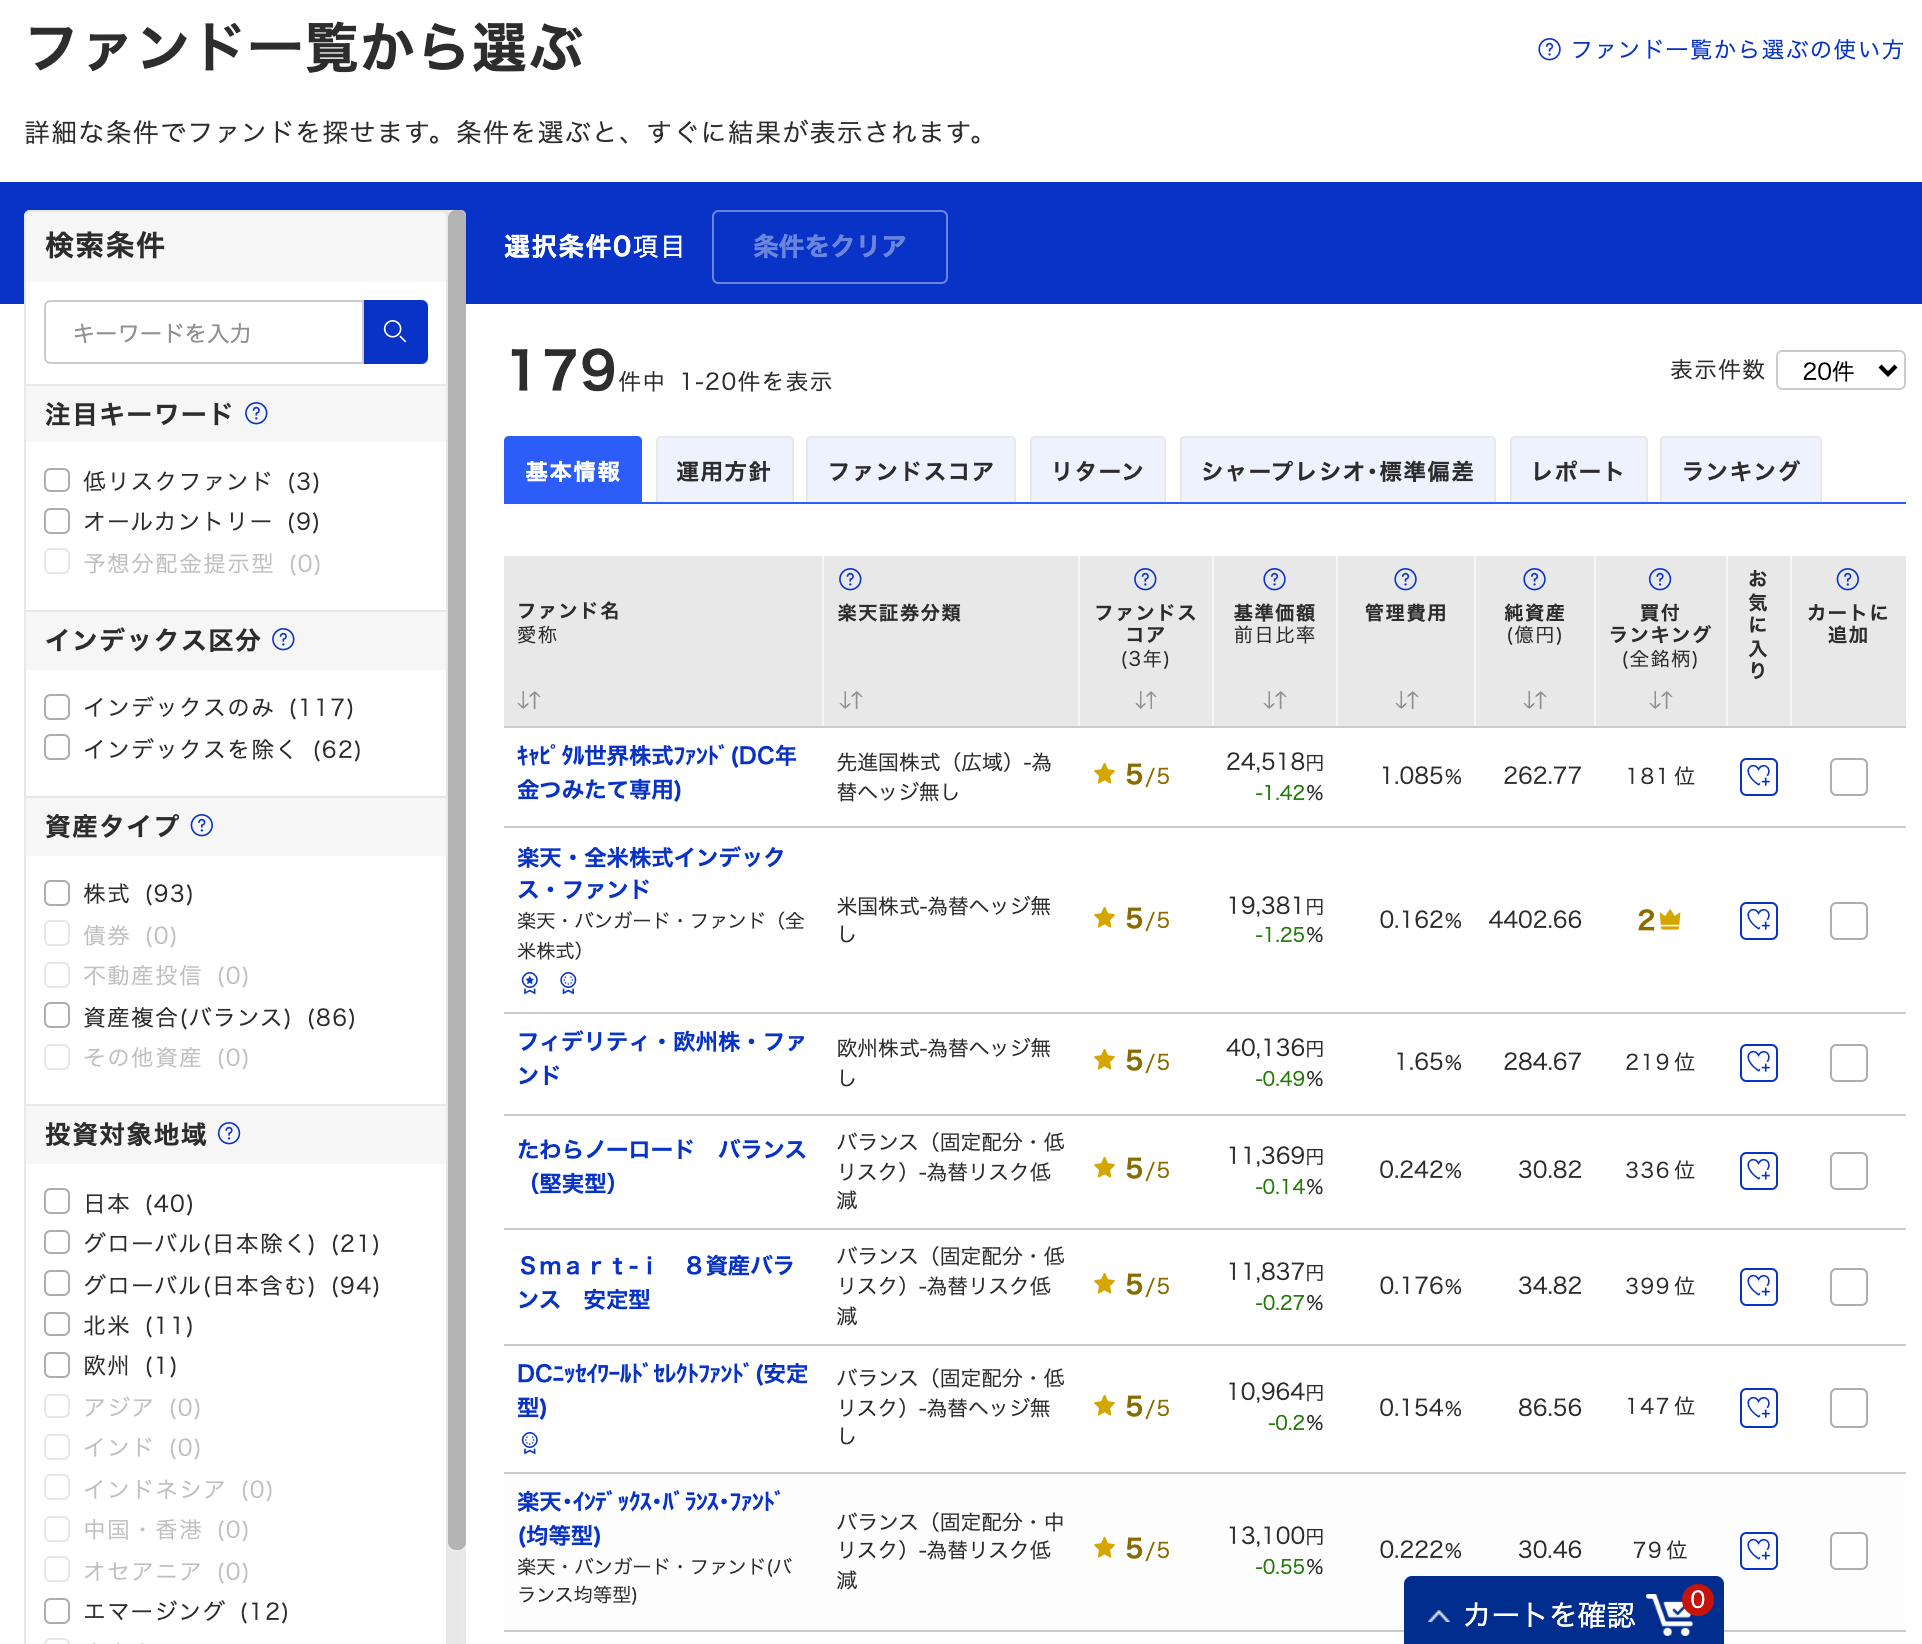The image size is (1922, 1644).
Task: Open 楽天・ｲﾝﾃﾞｯｸｽ・ﾊﾞﾗﾝｽ・ﾌｧﾝﾄﾞ(均等型) link
Action: (649, 1518)
